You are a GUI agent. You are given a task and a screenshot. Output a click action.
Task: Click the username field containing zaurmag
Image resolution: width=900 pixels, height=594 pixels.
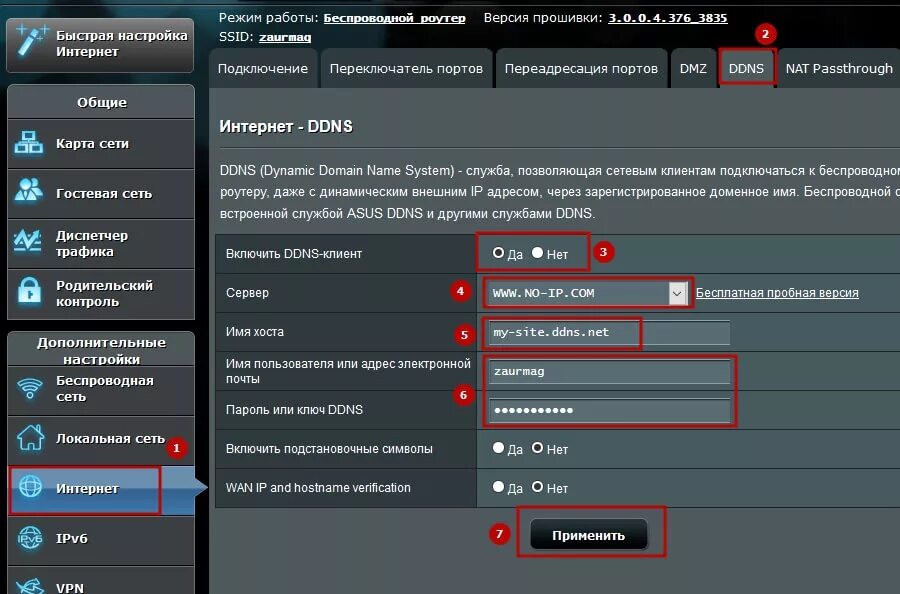pyautogui.click(x=609, y=371)
